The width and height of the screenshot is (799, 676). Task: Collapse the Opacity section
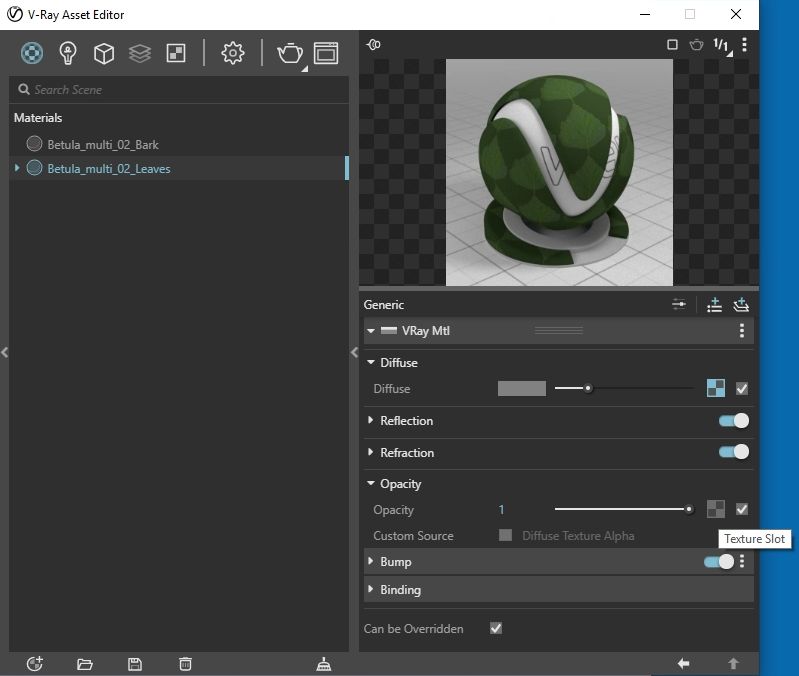(x=371, y=484)
